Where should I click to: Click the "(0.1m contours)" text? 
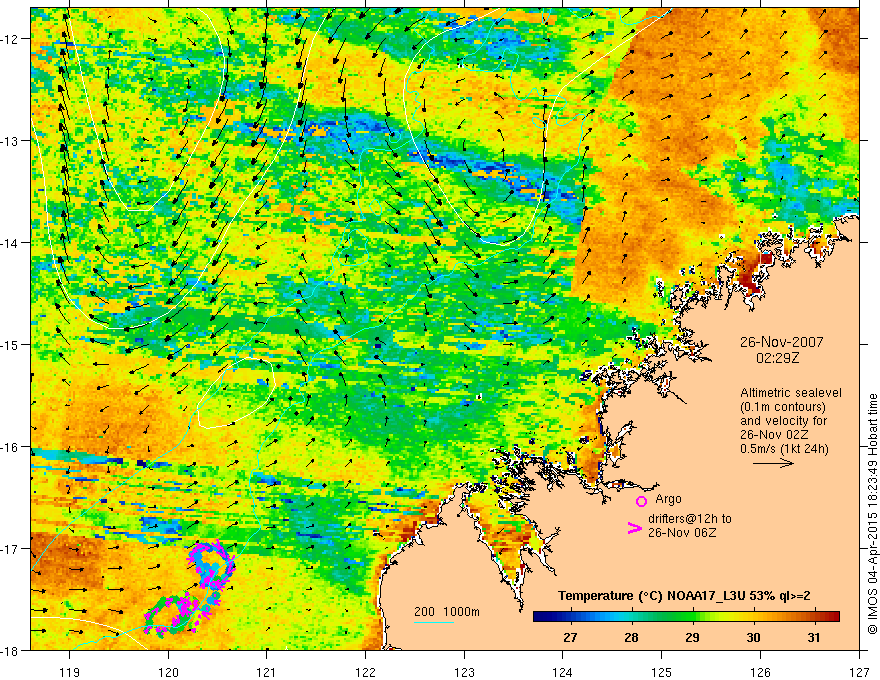(783, 407)
